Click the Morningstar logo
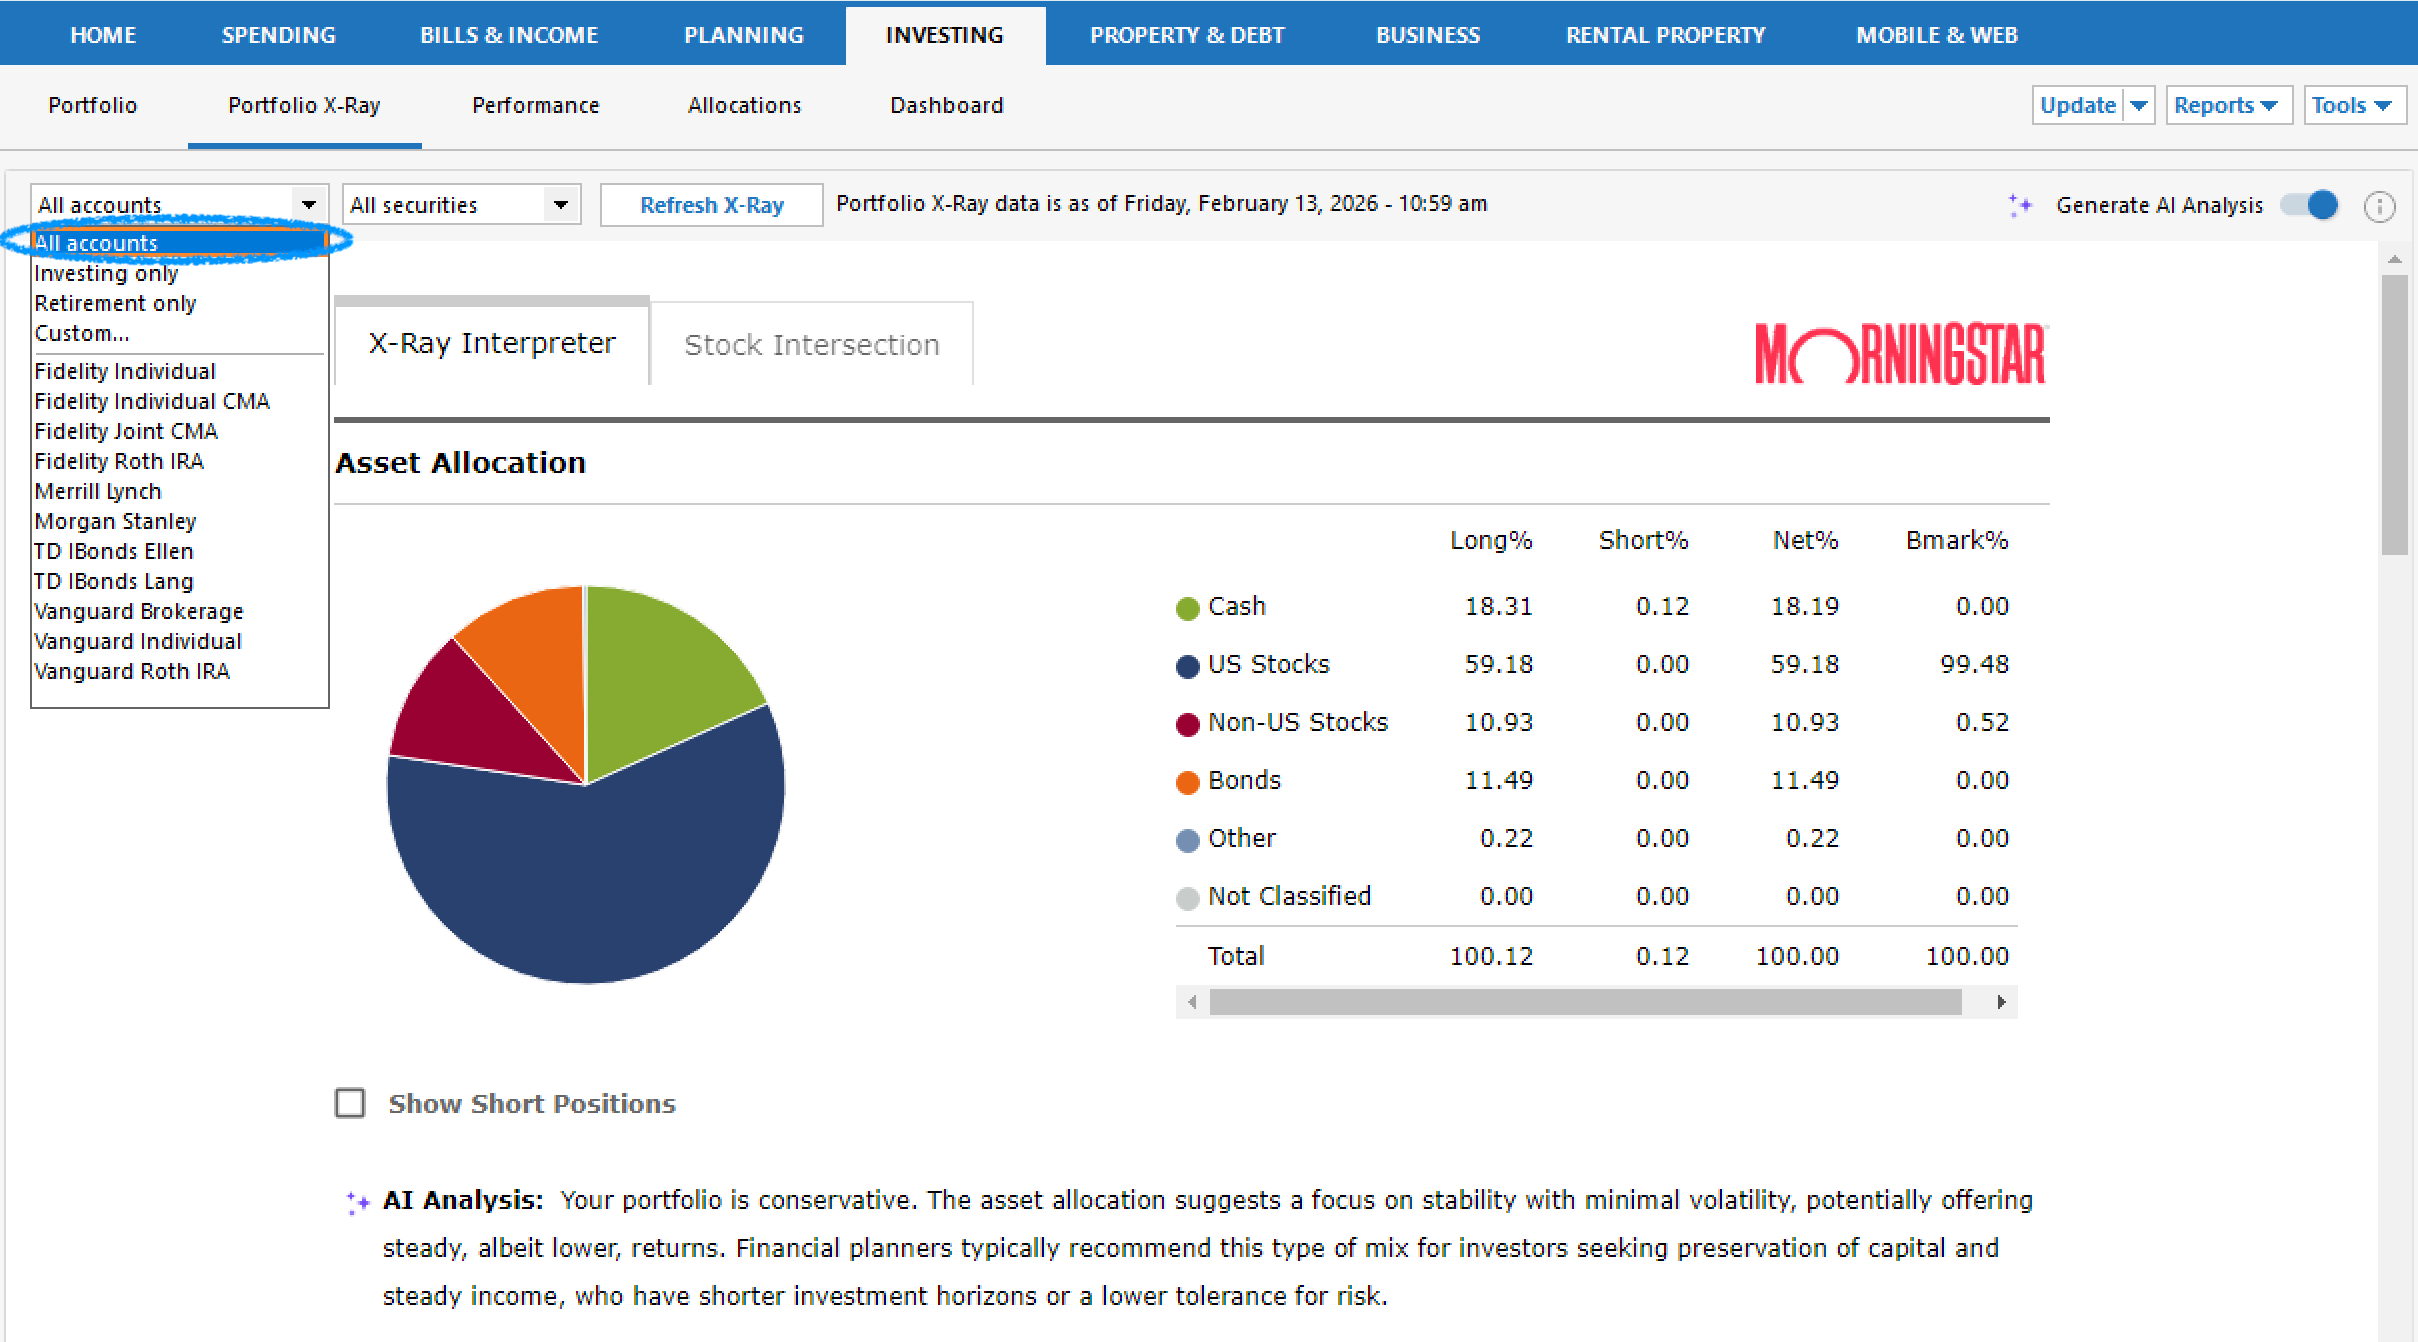This screenshot has height=1342, width=2418. [1901, 354]
